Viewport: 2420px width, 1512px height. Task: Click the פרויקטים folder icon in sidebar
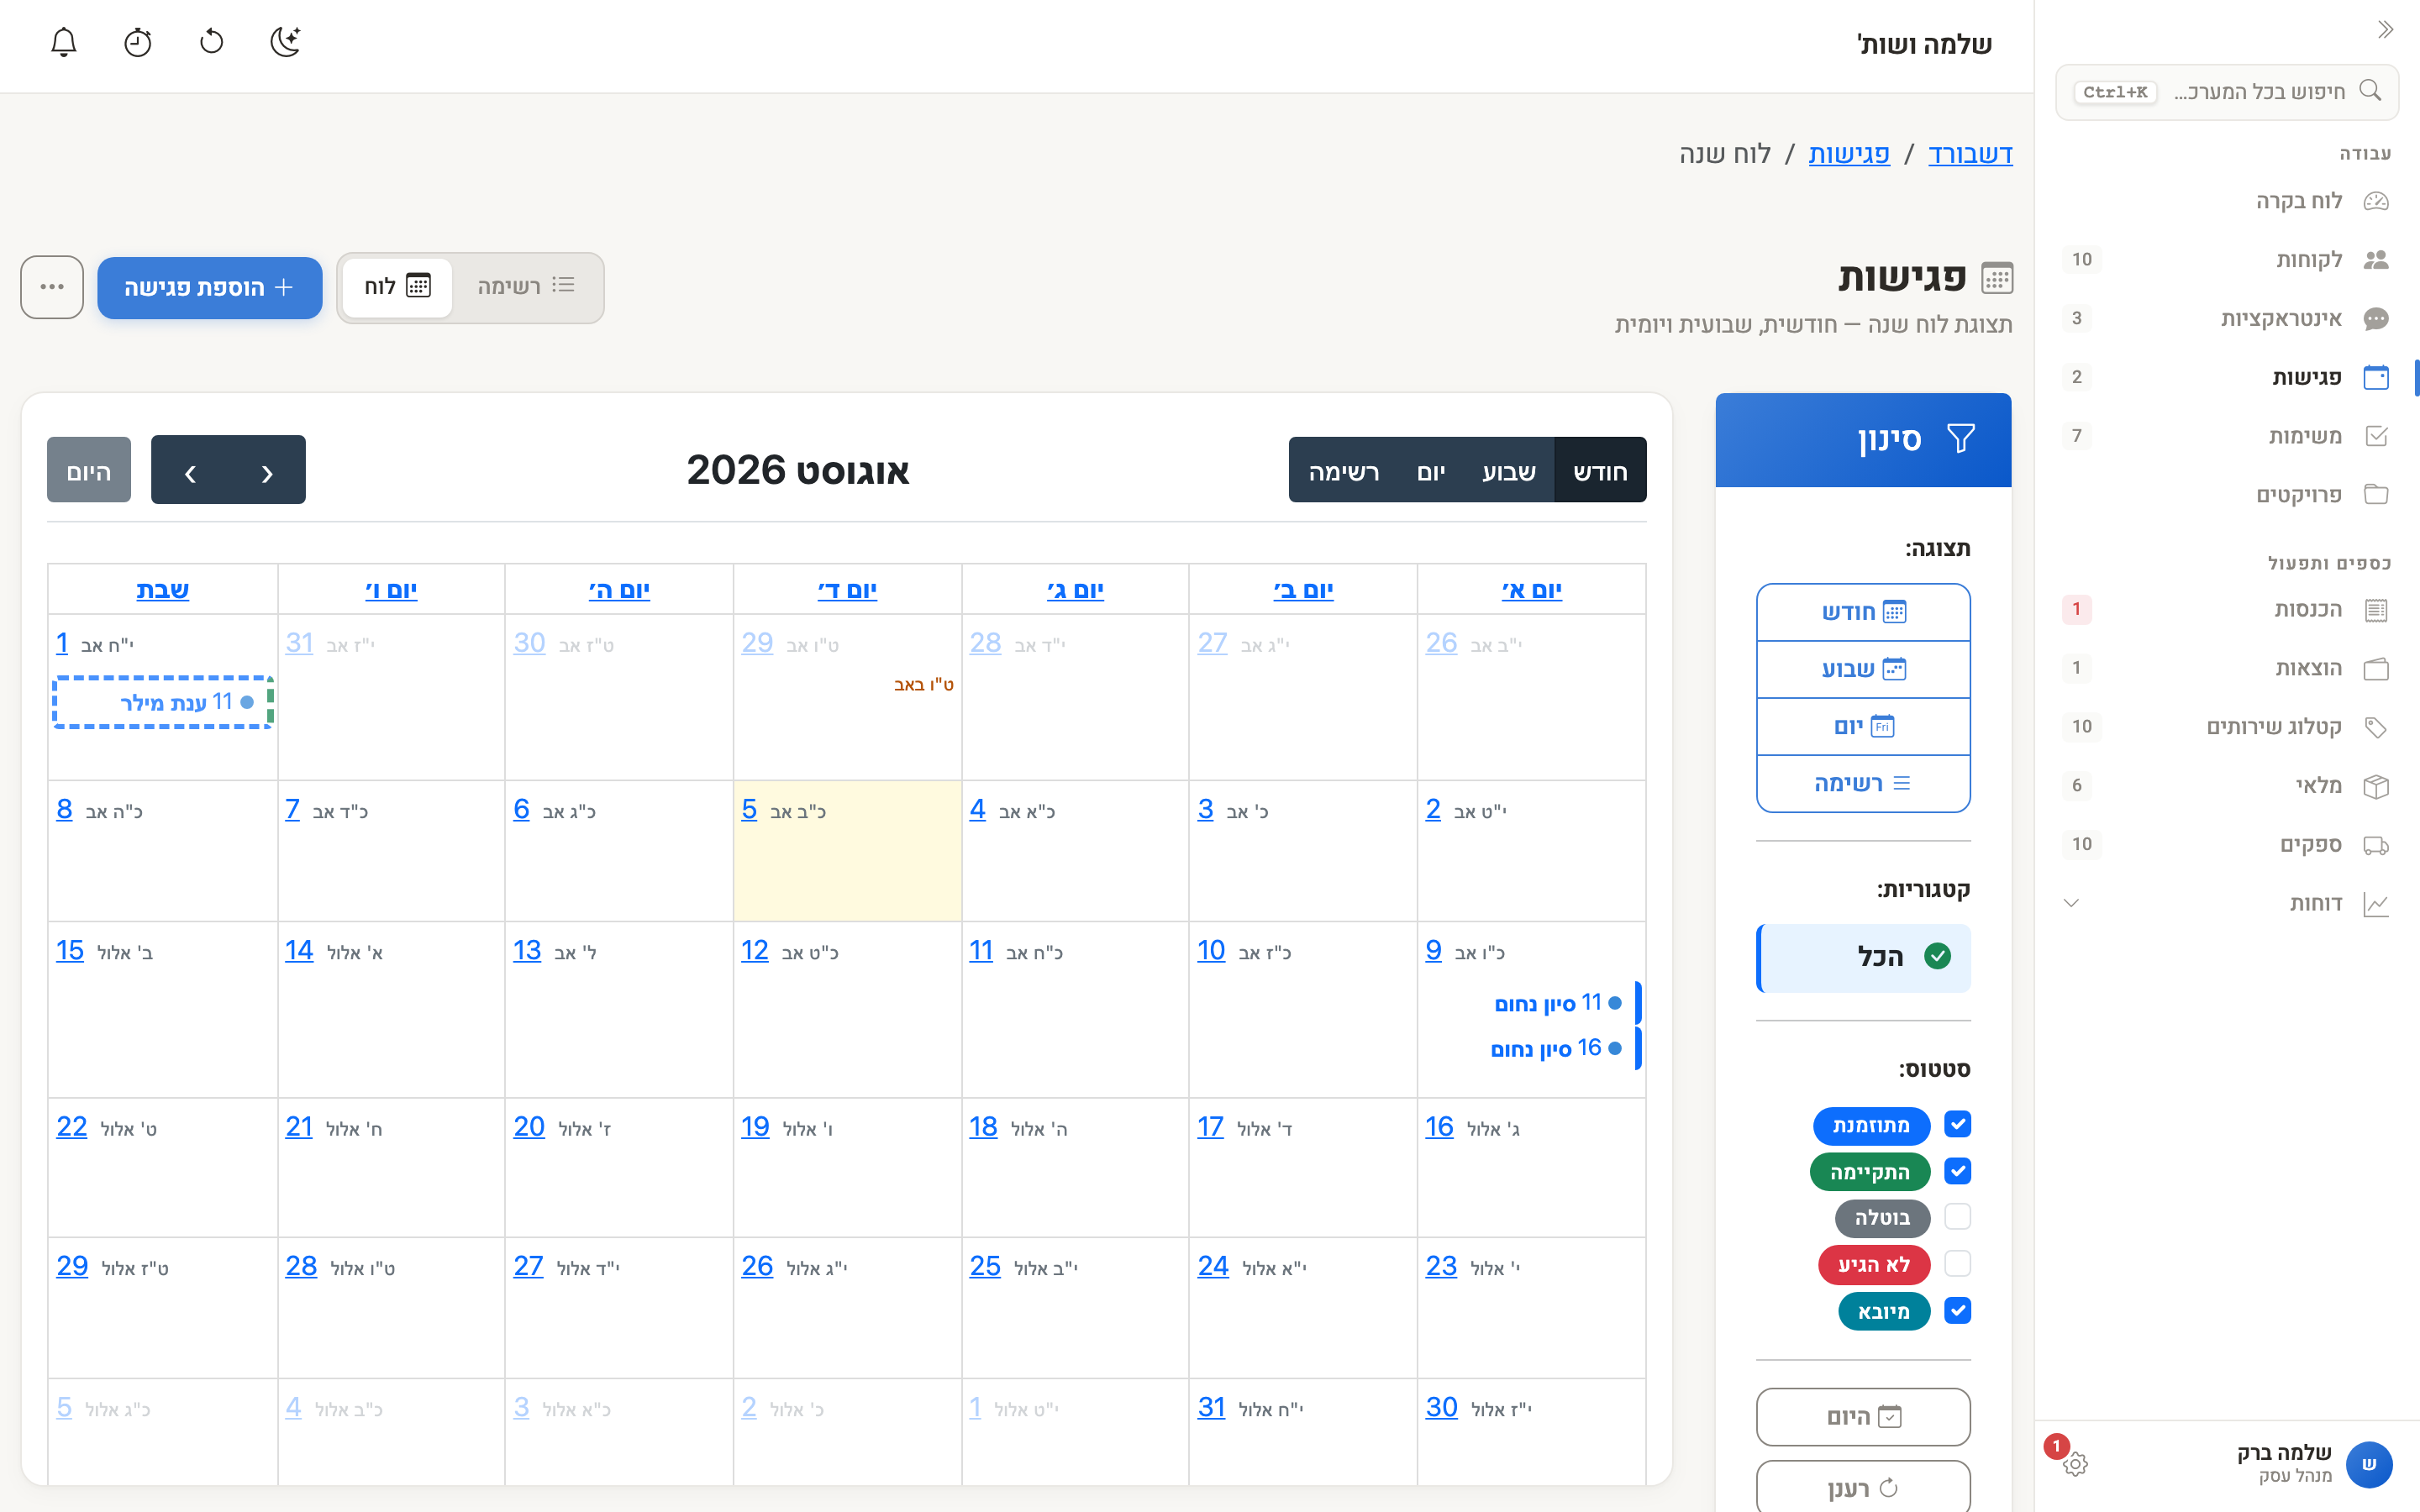click(x=2376, y=495)
